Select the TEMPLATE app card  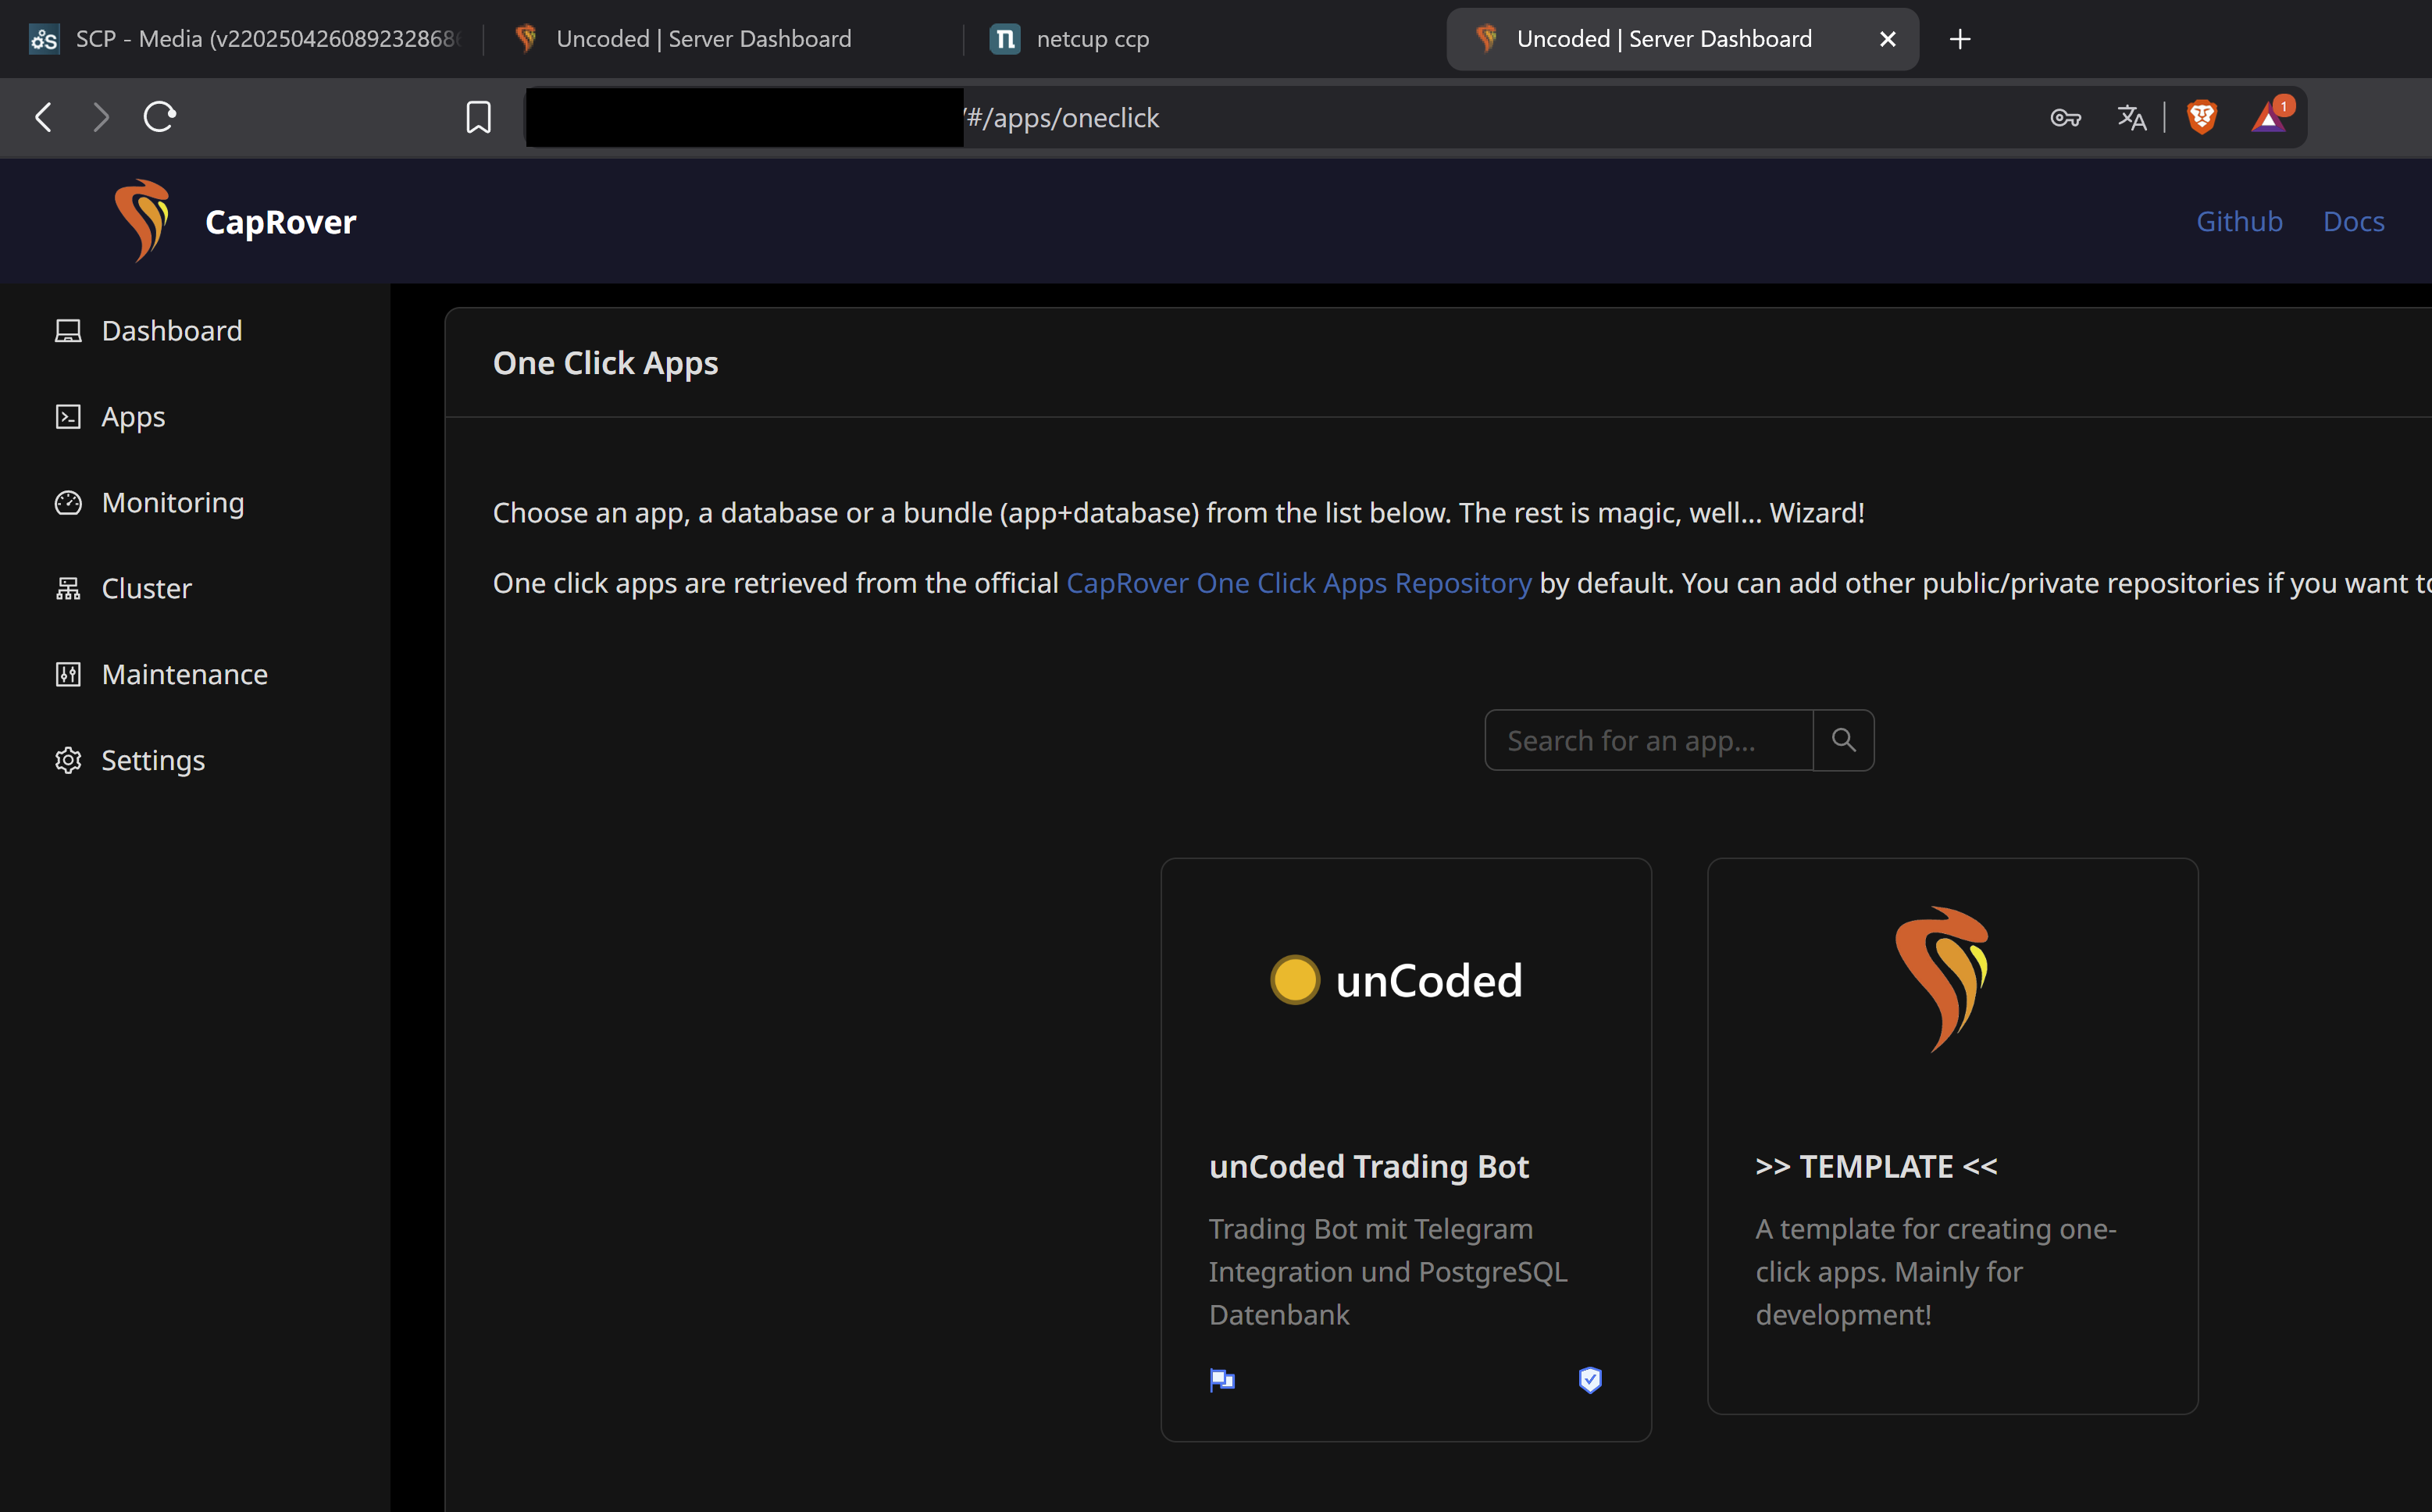click(1951, 1135)
